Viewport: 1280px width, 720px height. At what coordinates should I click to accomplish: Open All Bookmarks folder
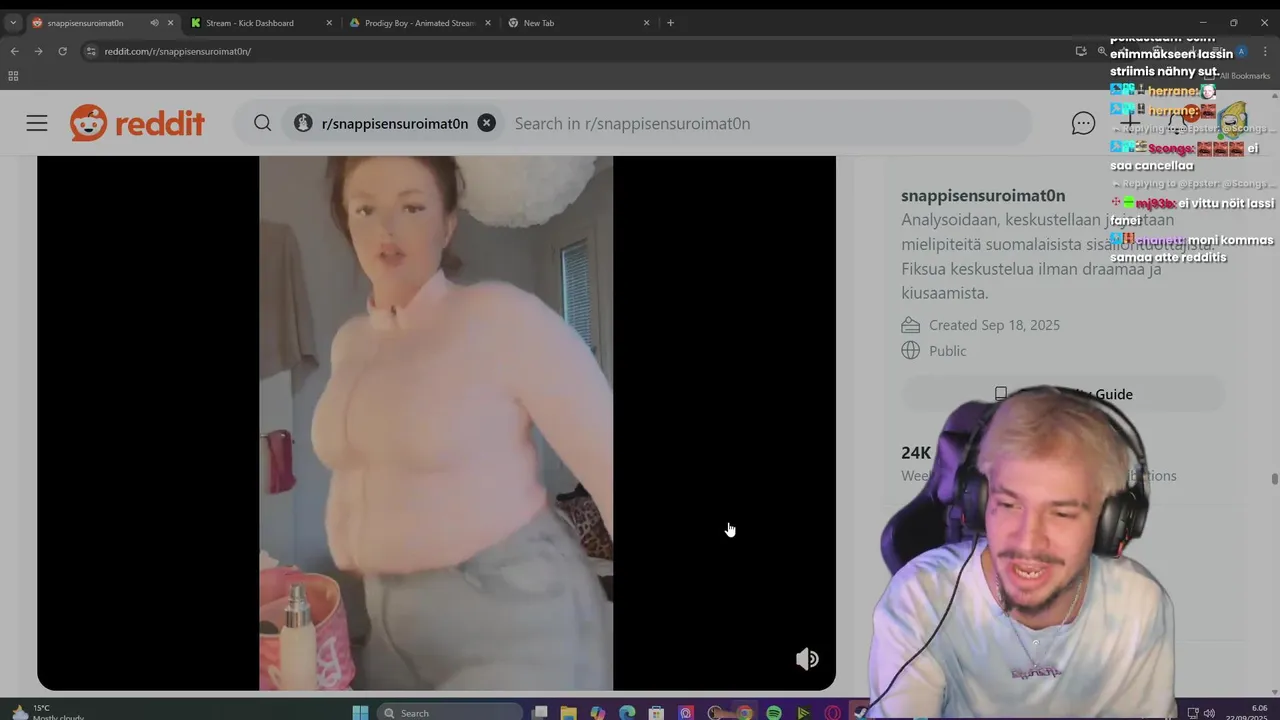(x=1239, y=76)
